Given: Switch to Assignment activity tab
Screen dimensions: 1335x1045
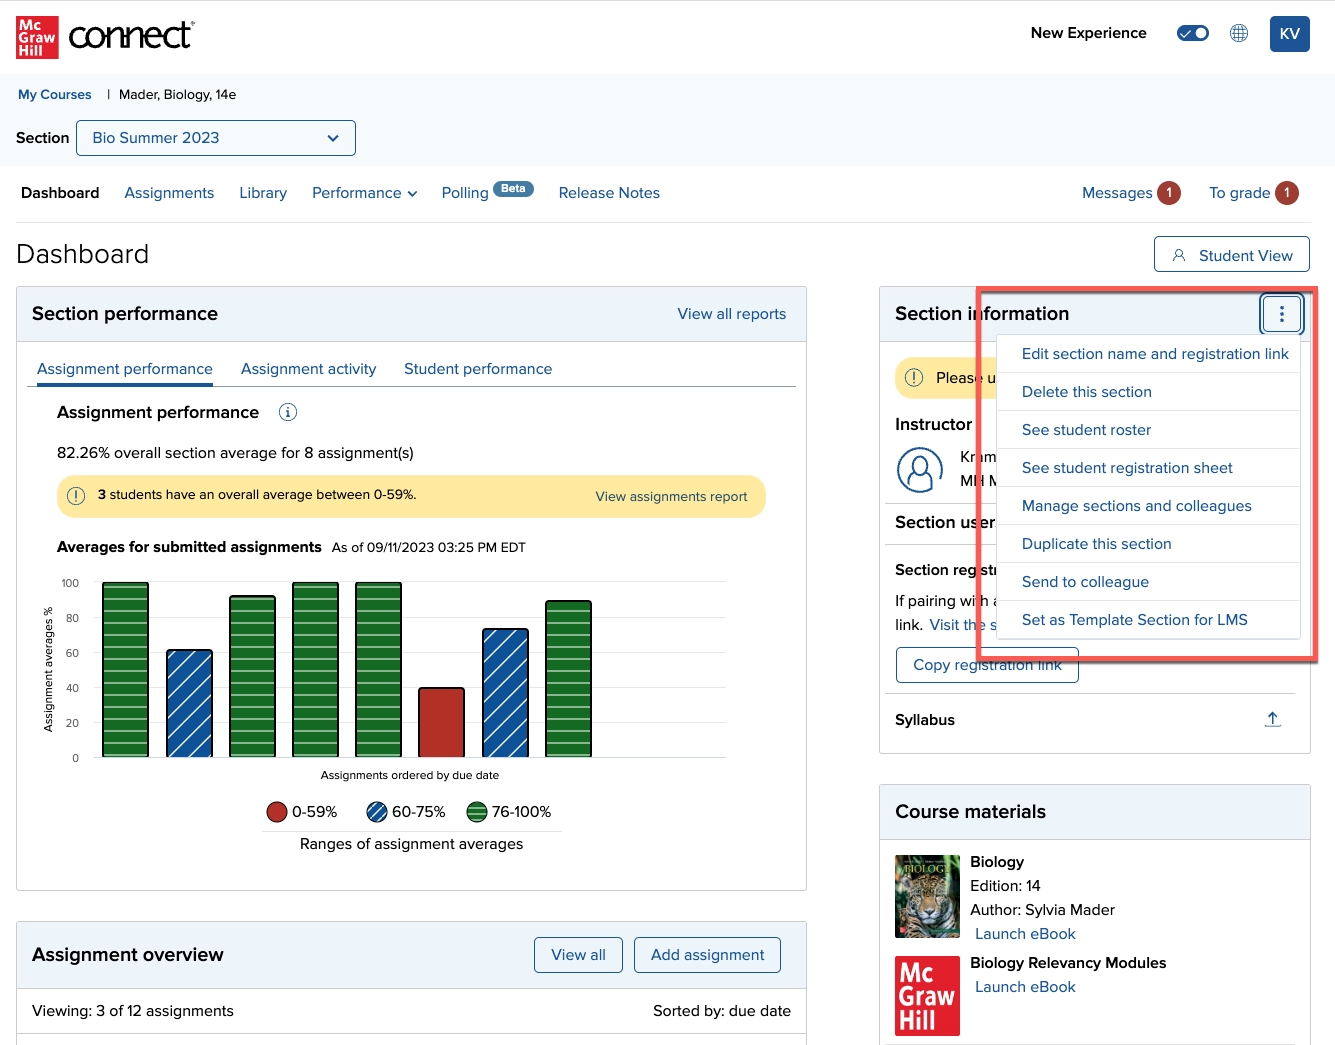Looking at the screenshot, I should click(x=308, y=369).
